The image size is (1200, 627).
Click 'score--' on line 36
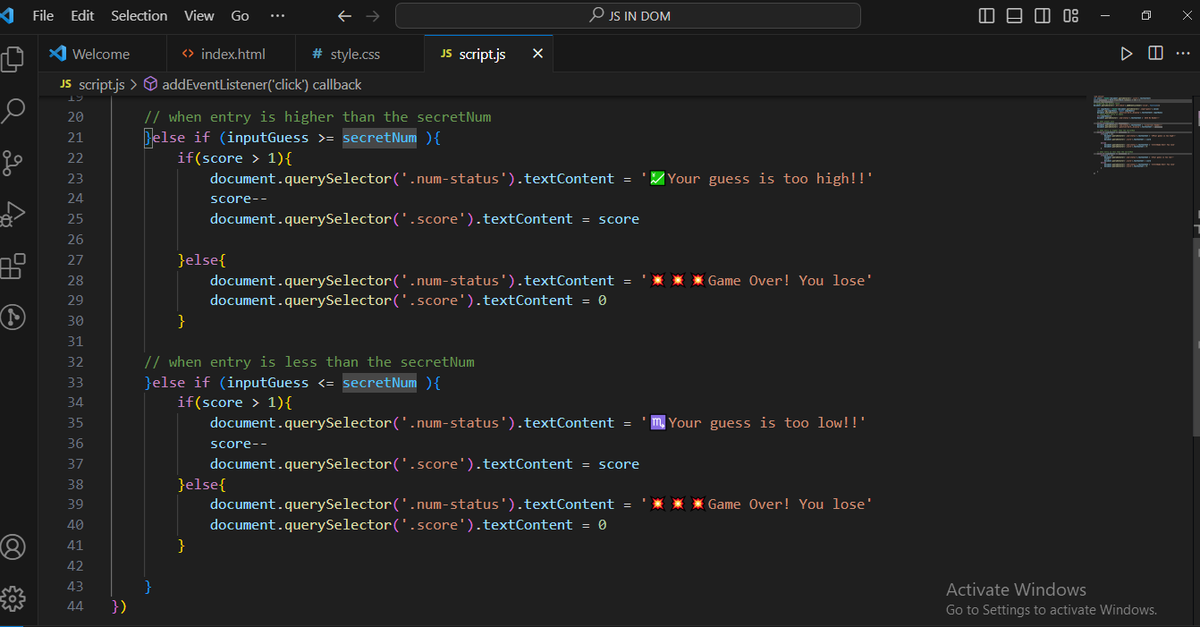tap(238, 443)
